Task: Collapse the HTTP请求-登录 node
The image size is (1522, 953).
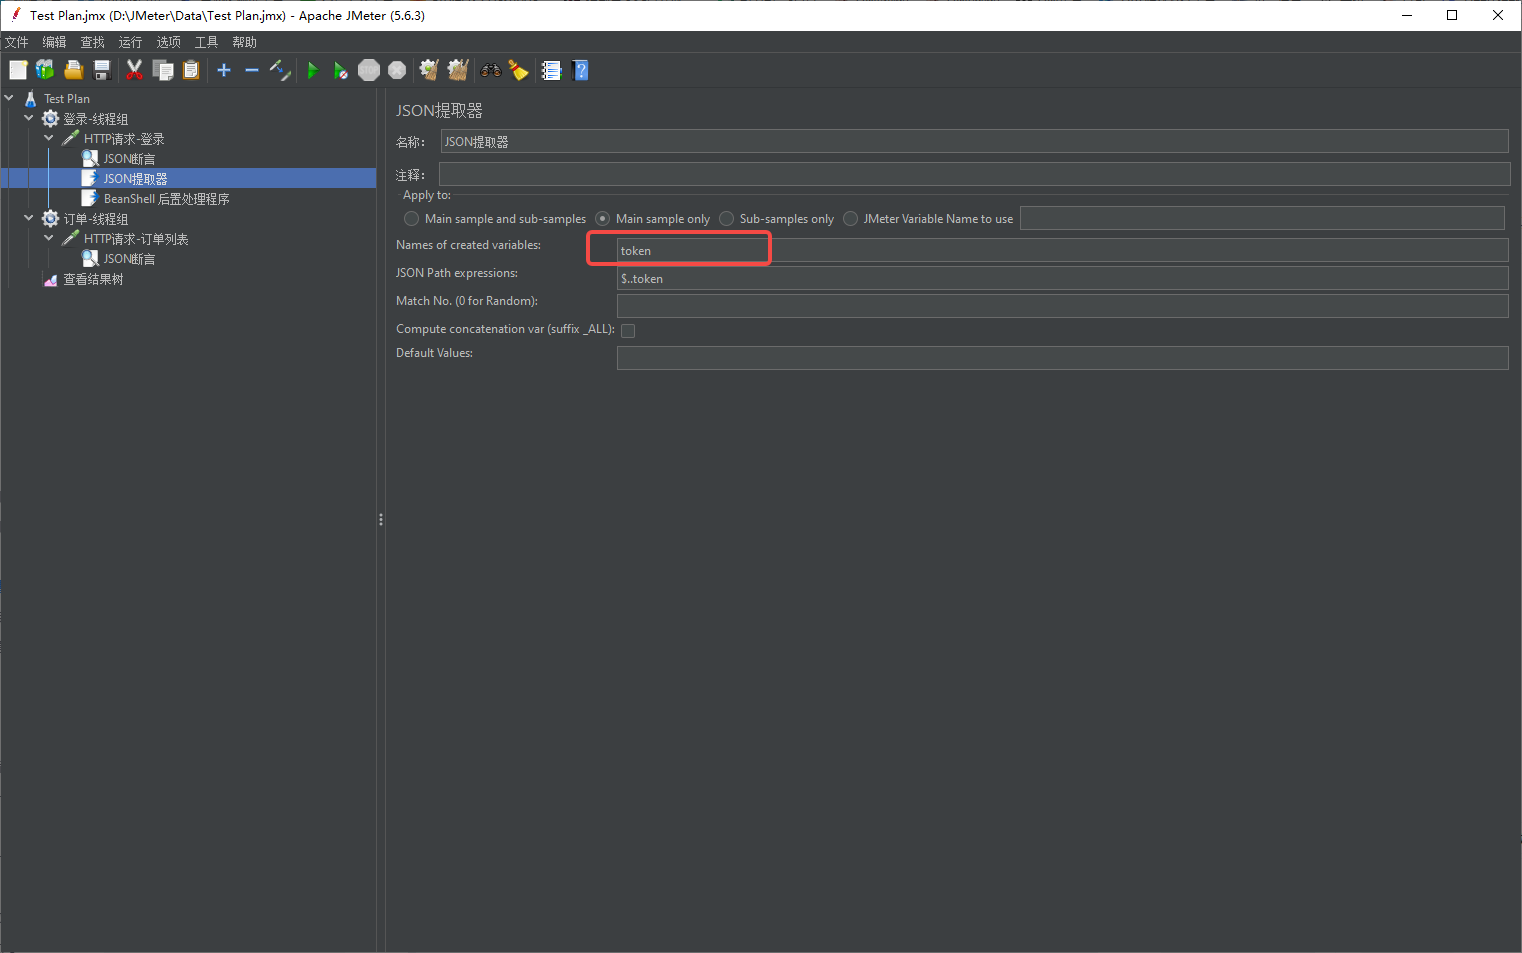Action: tap(49, 138)
